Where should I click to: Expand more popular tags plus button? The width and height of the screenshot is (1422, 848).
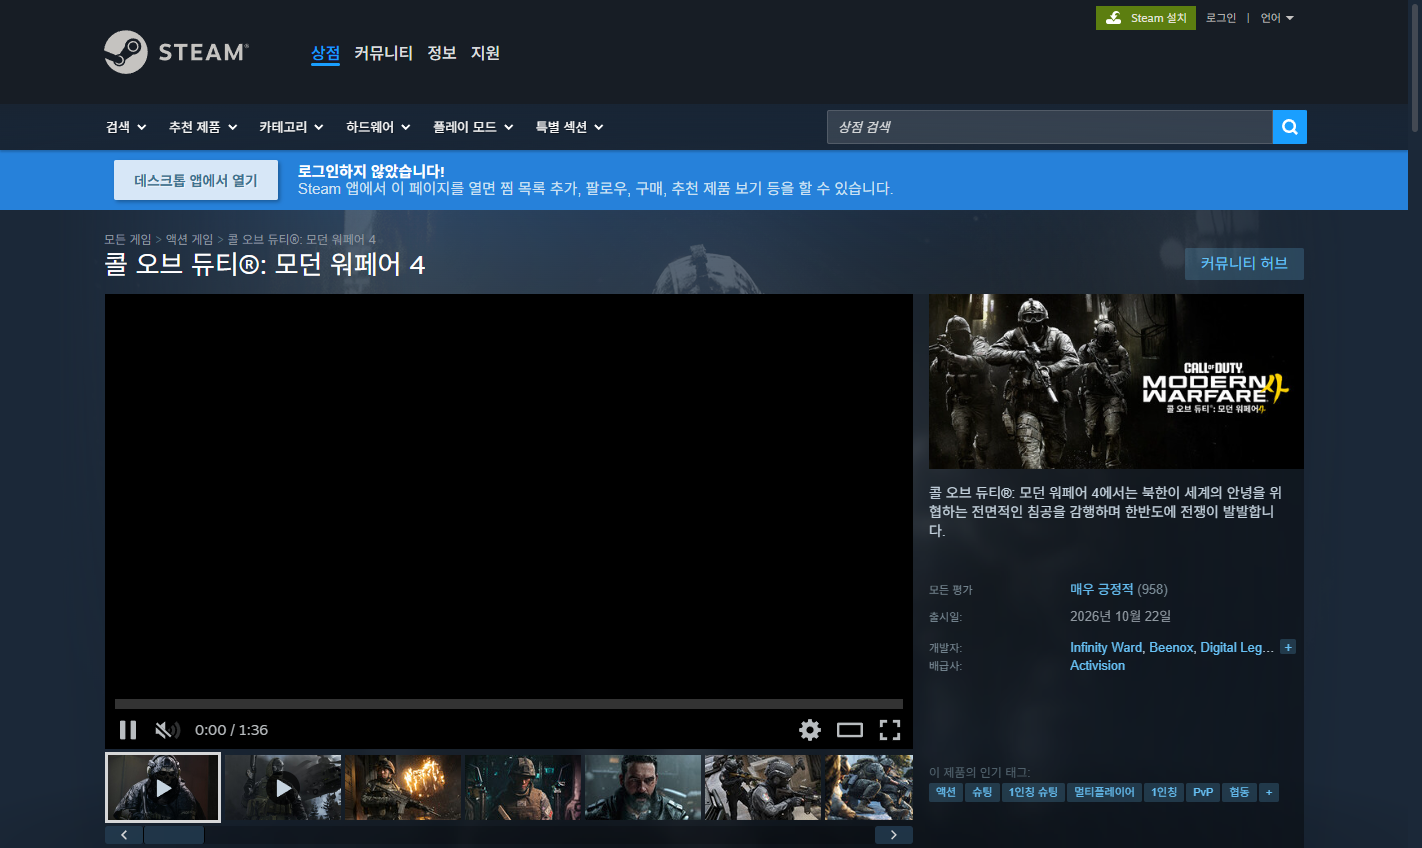pos(1269,792)
